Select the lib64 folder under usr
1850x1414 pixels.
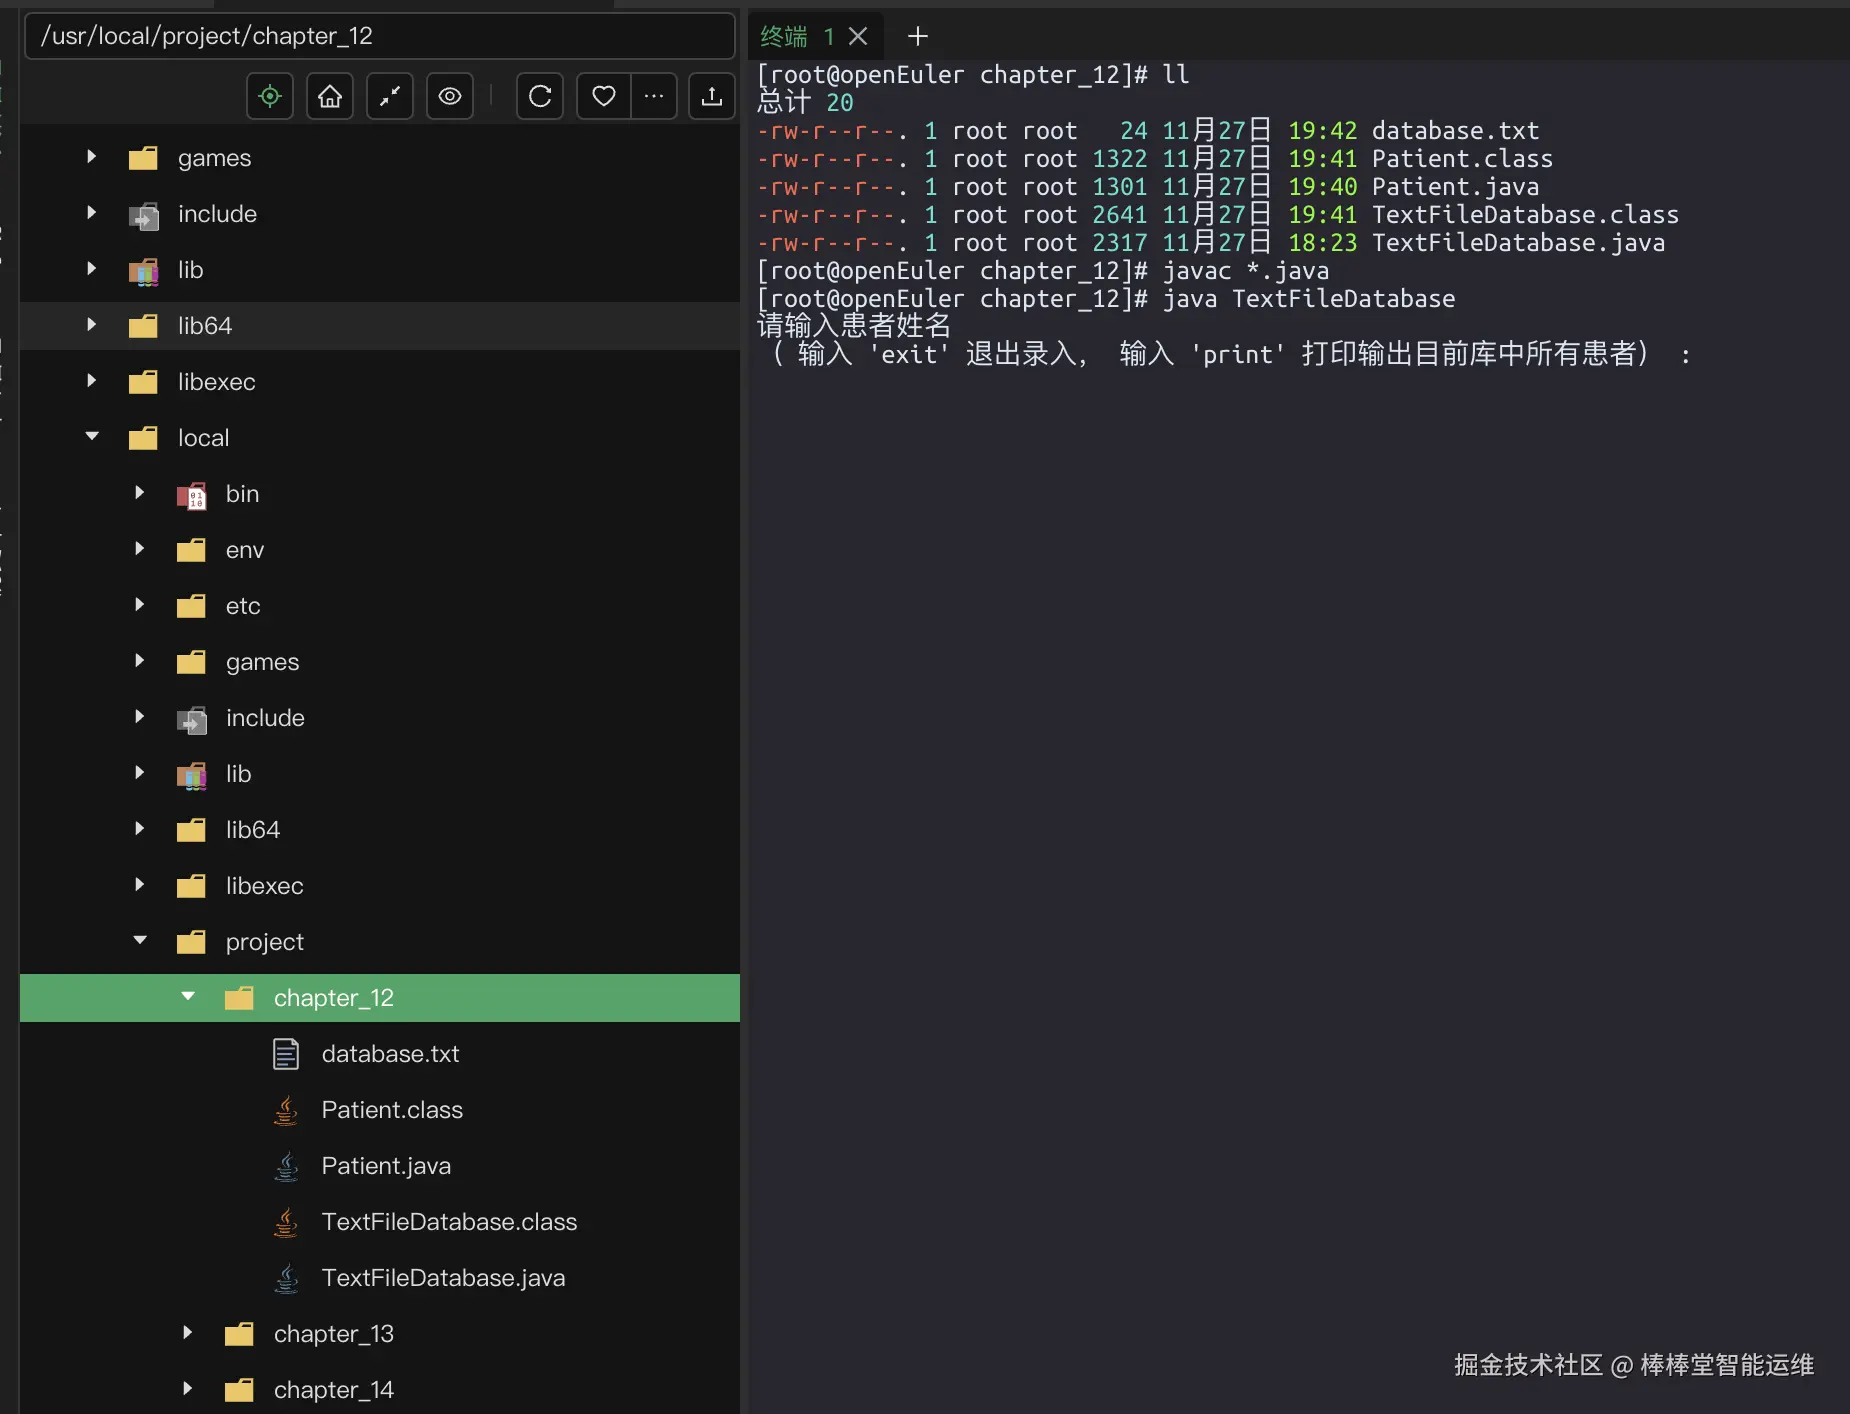(x=205, y=326)
